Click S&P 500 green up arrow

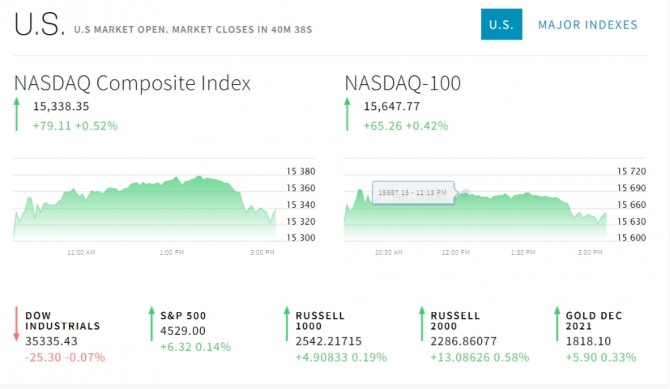click(152, 324)
